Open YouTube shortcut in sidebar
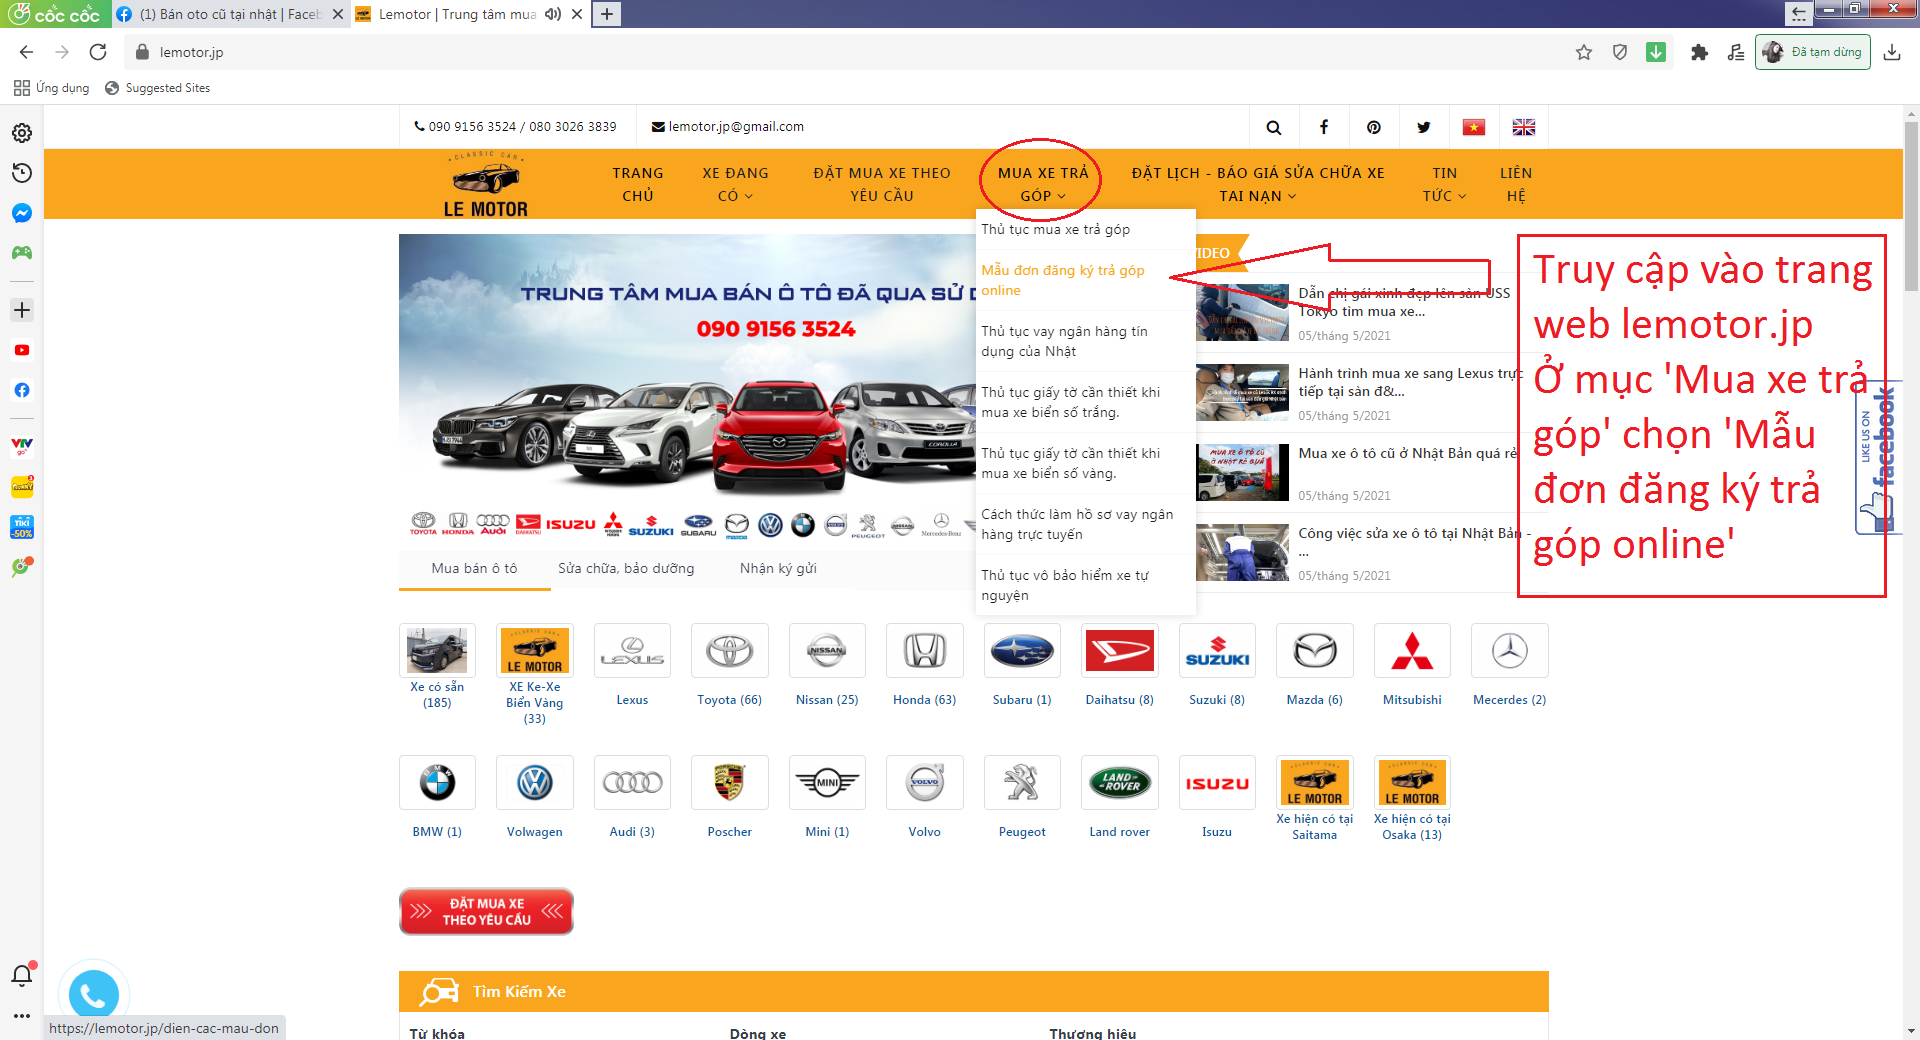The height and width of the screenshot is (1040, 1920). pyautogui.click(x=22, y=350)
